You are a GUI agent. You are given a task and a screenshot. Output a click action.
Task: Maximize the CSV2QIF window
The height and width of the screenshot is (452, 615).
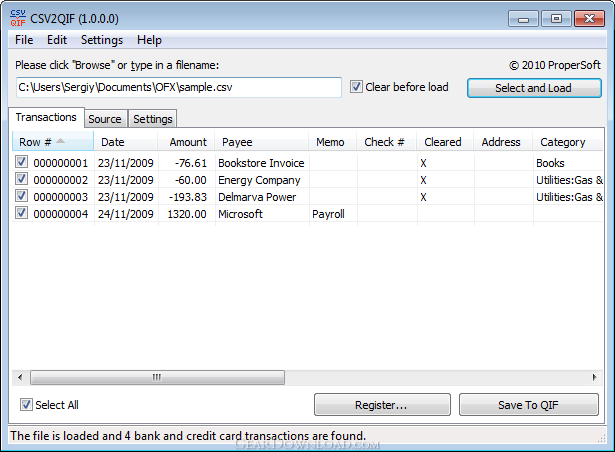pos(556,19)
